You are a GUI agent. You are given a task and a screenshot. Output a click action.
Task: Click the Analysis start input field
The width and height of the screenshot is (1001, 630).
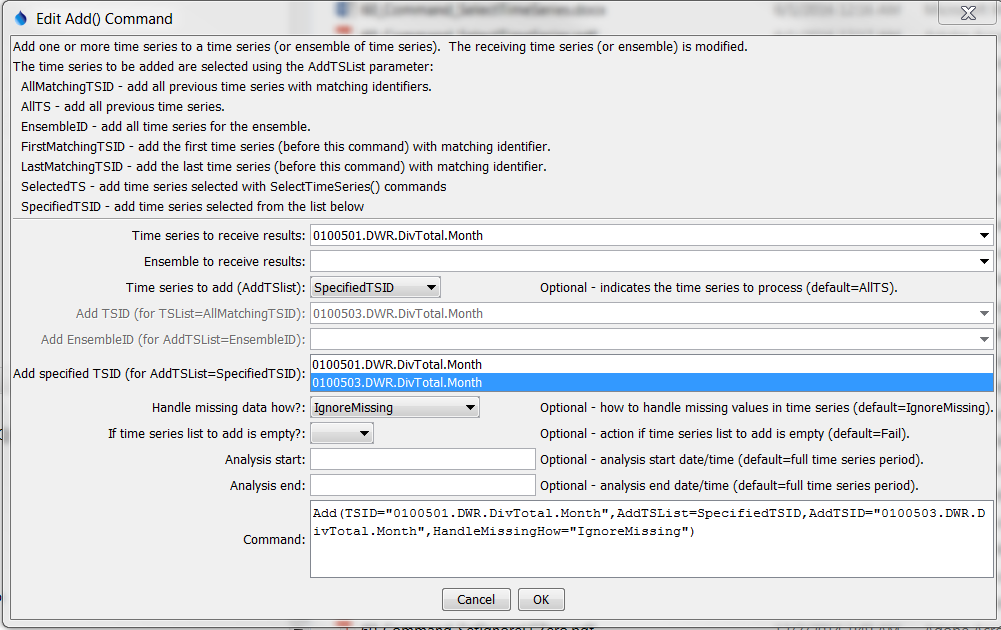(x=423, y=459)
